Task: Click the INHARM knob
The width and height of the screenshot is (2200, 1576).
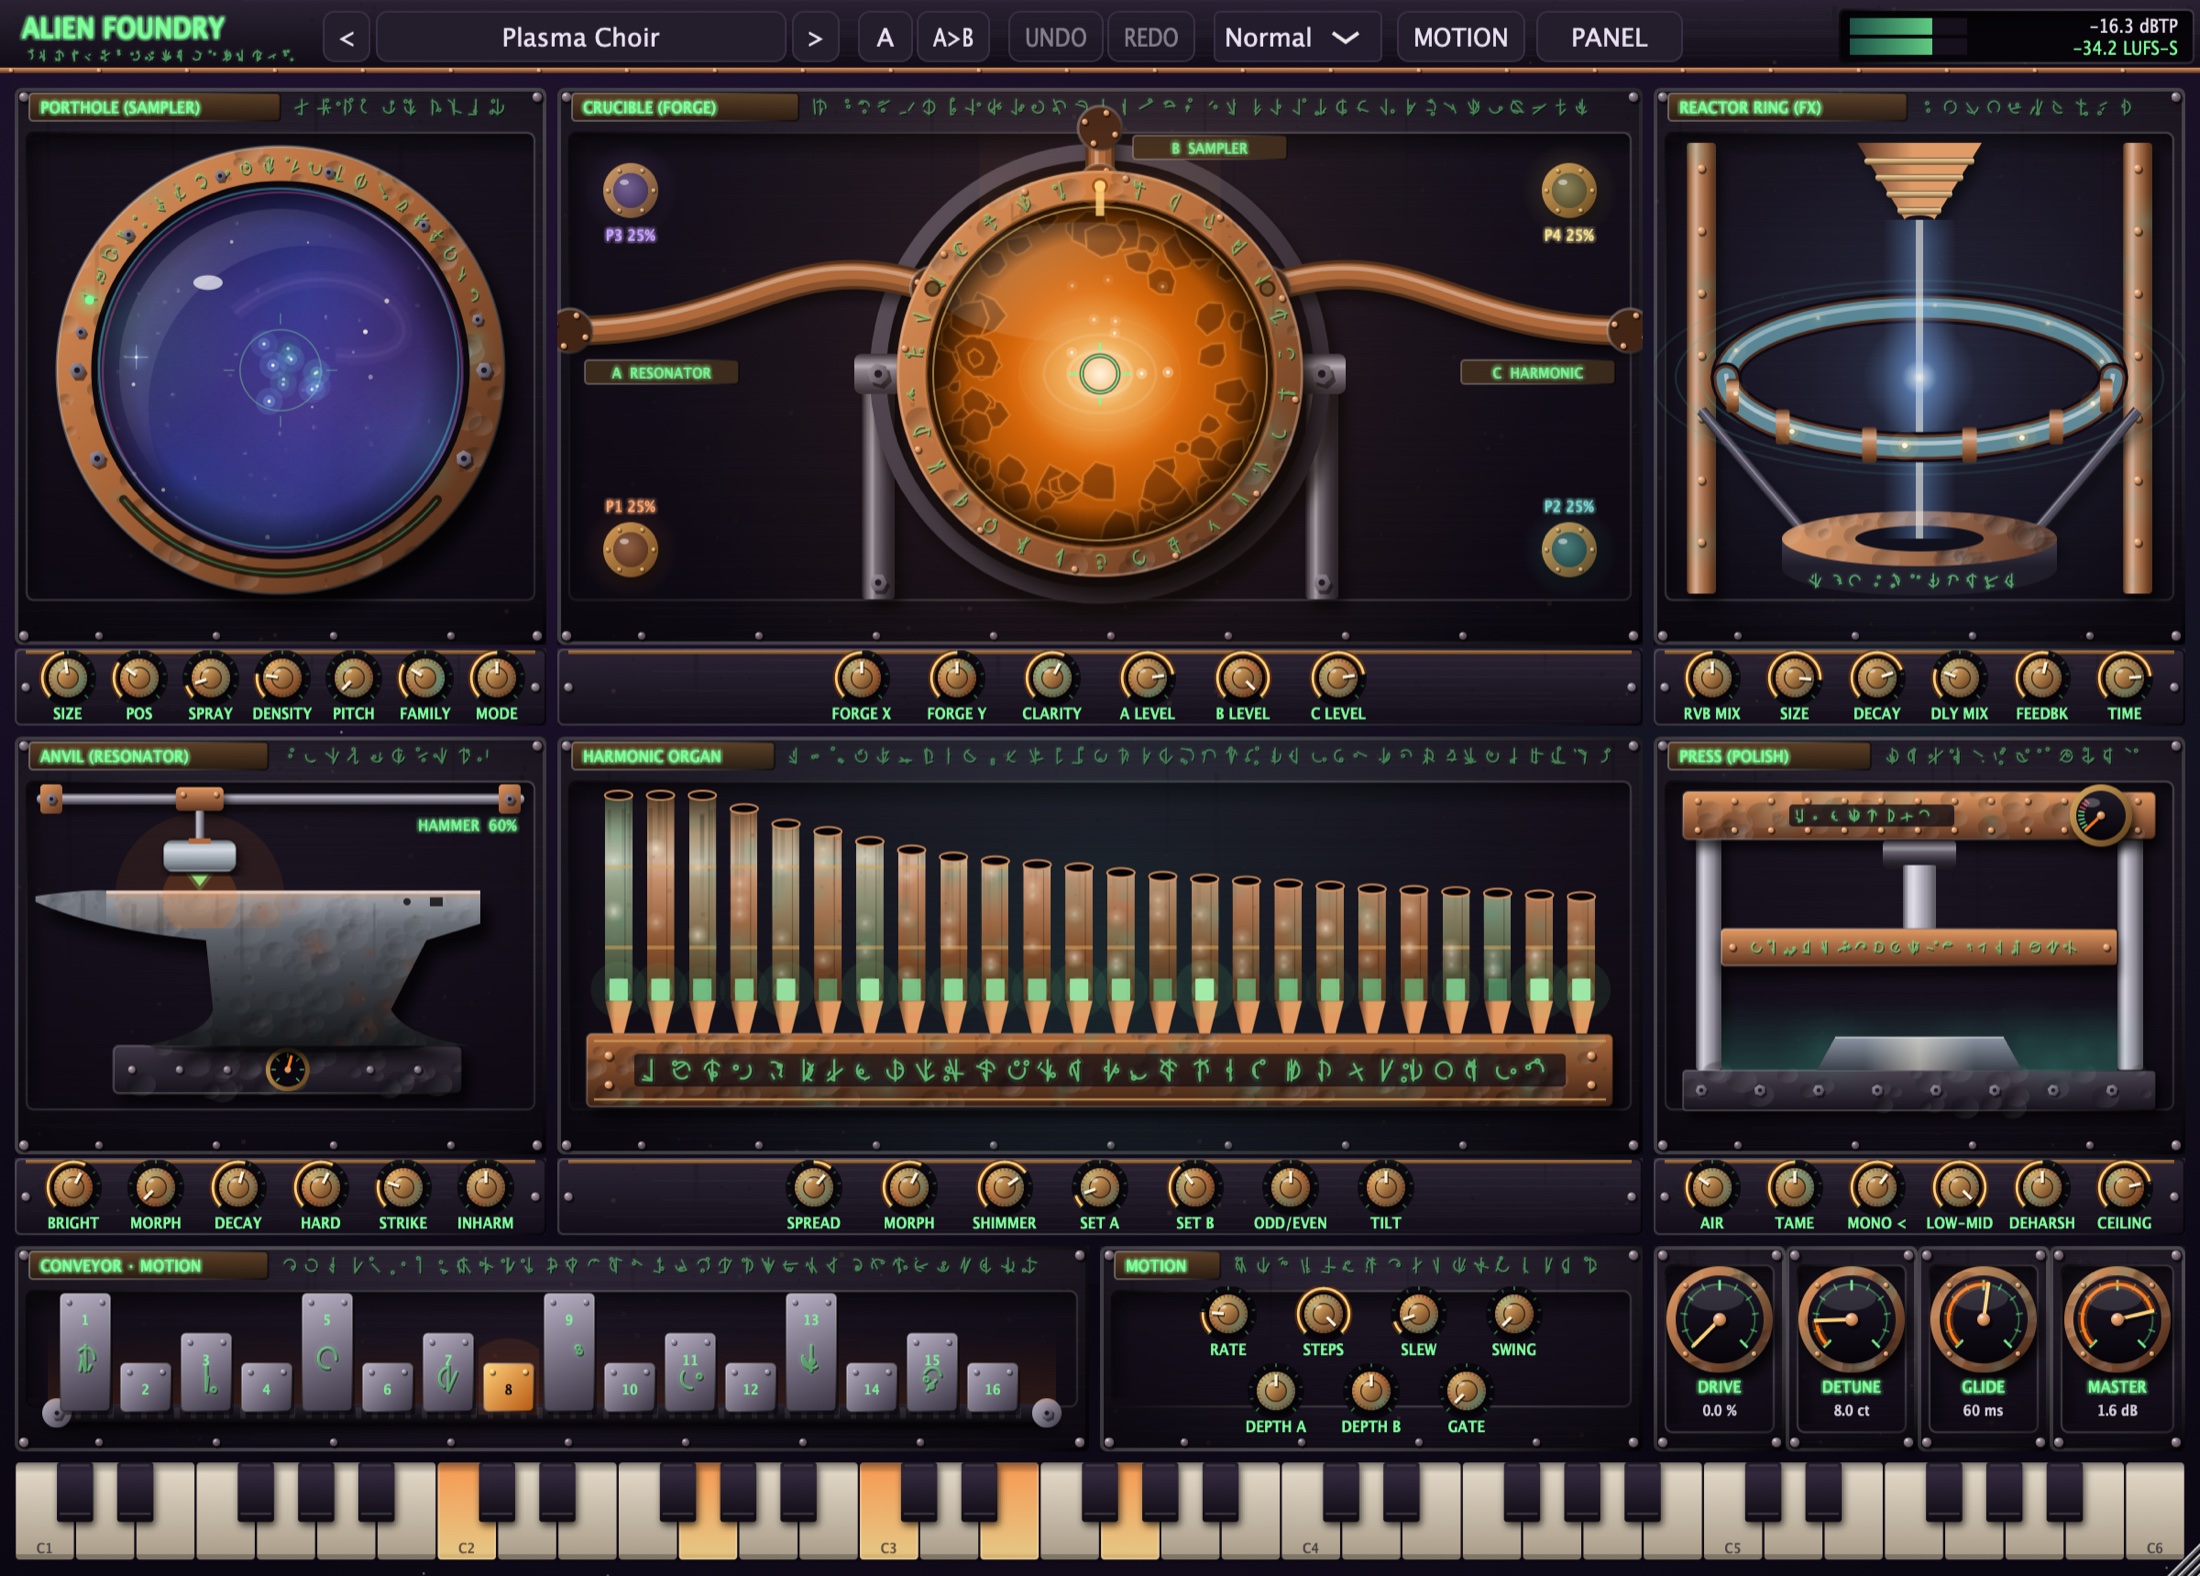Action: point(485,1187)
